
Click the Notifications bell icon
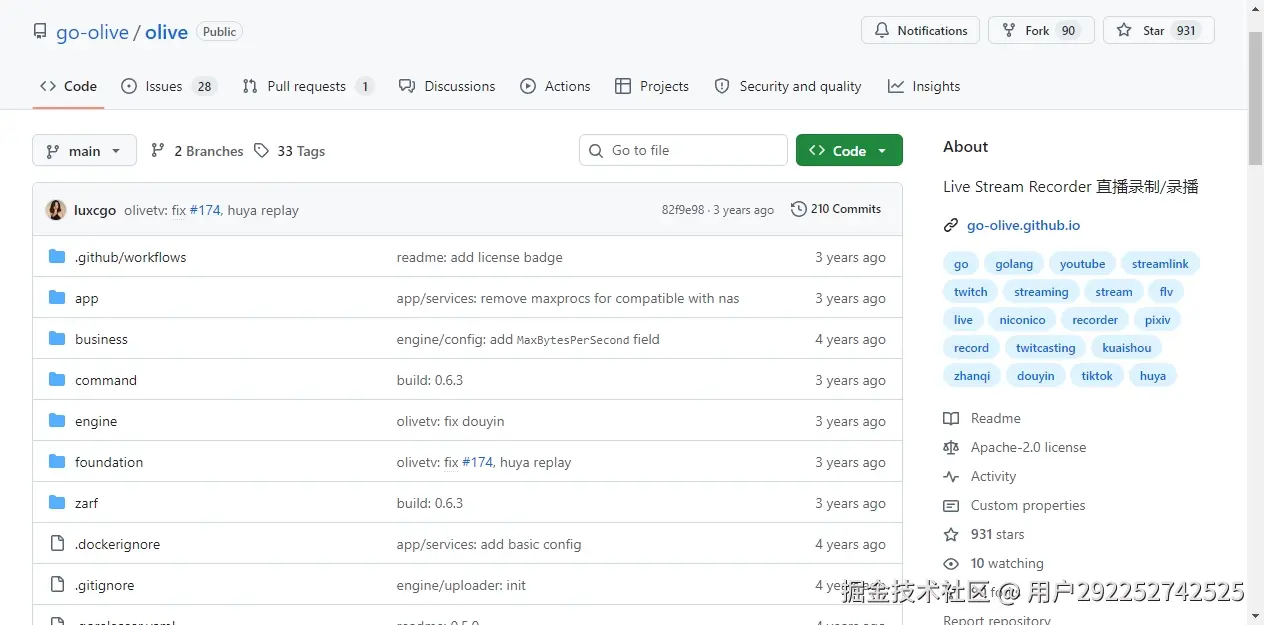(882, 31)
